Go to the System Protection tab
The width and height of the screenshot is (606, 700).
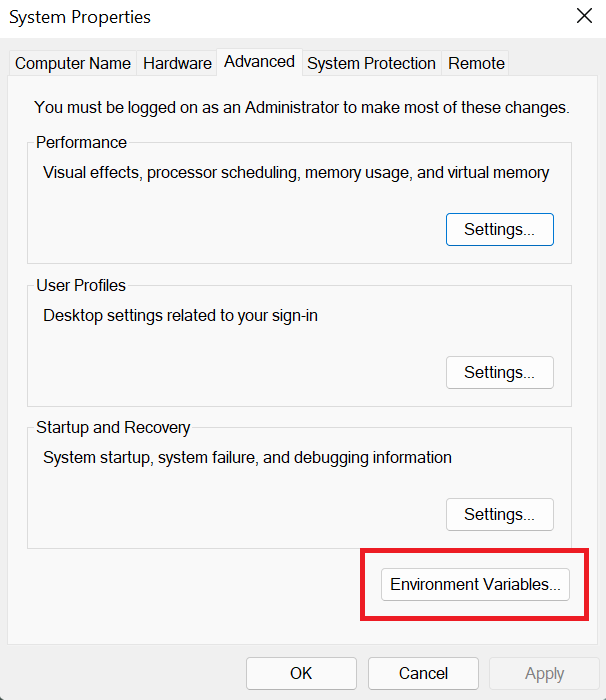tap(372, 63)
